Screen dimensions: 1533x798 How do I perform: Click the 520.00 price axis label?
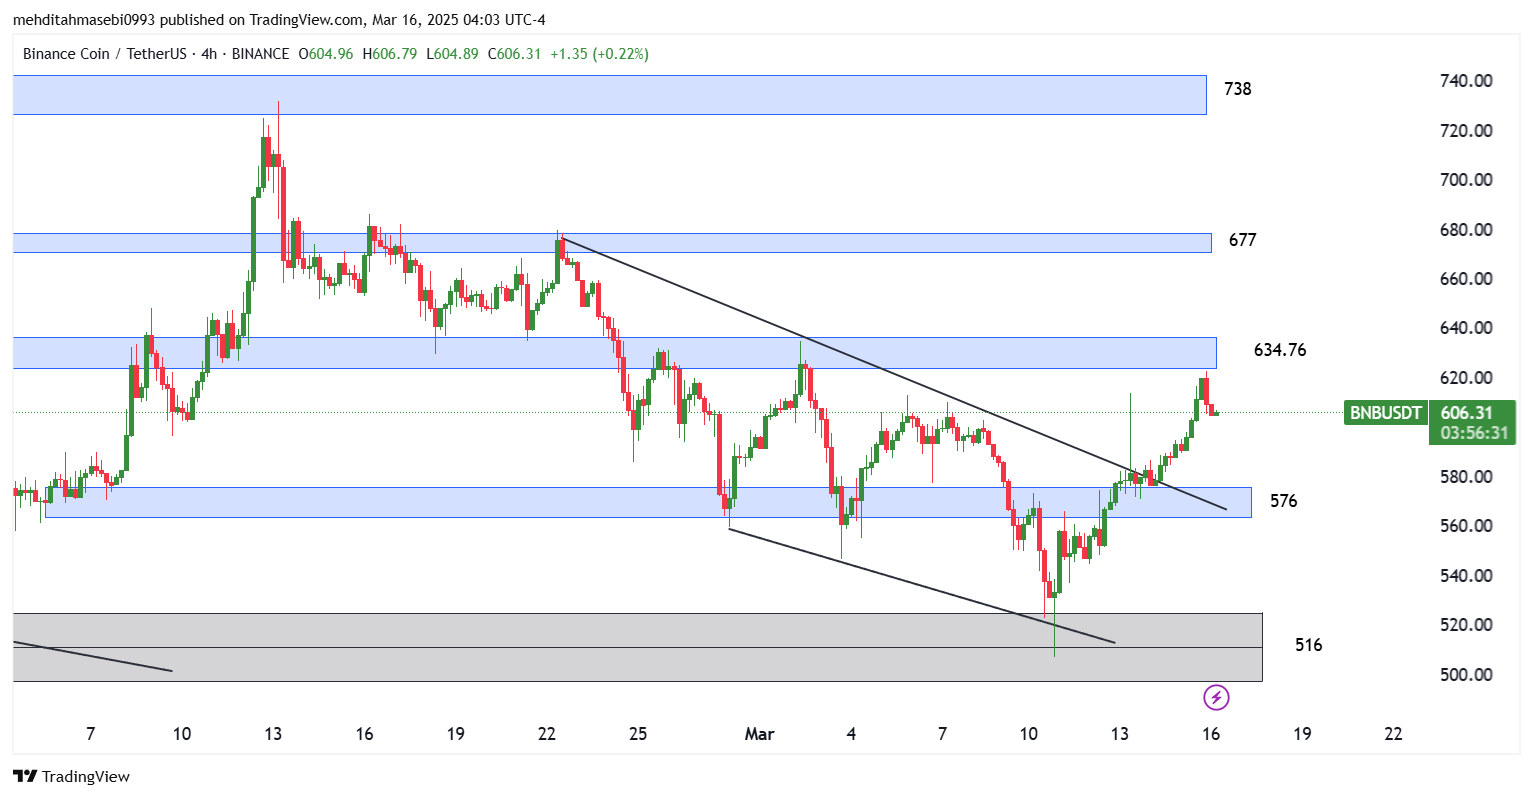[x=1467, y=625]
